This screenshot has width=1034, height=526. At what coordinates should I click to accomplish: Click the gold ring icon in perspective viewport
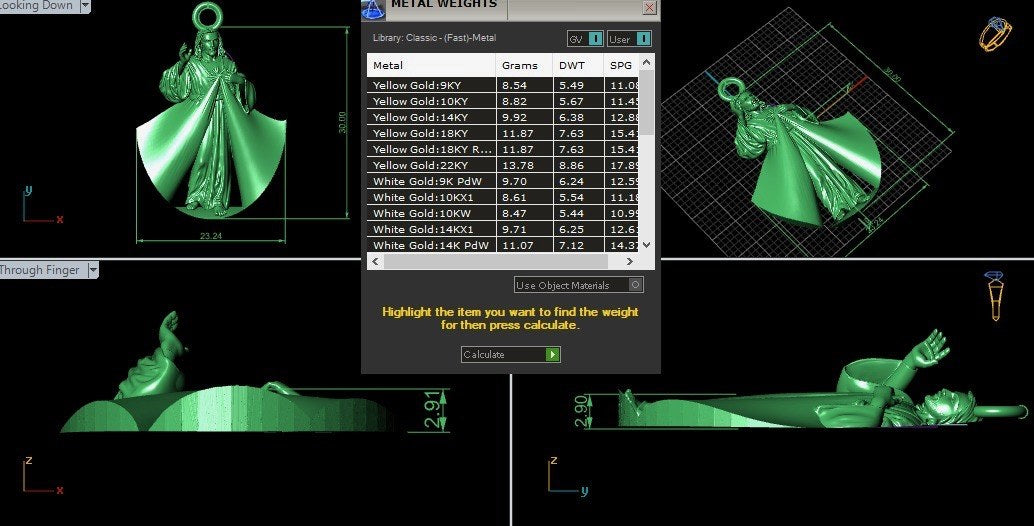point(994,34)
